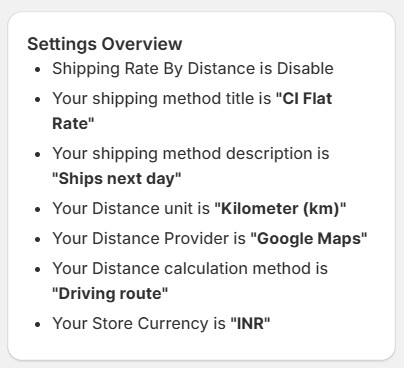Click the bold "Driving route" method value
Viewport: 404px width, 368px height.
point(110,294)
